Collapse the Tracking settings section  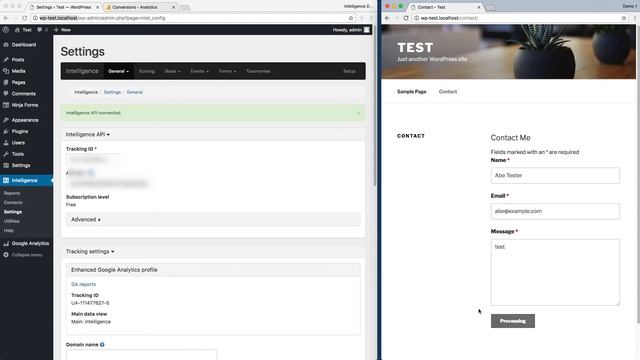[90, 251]
